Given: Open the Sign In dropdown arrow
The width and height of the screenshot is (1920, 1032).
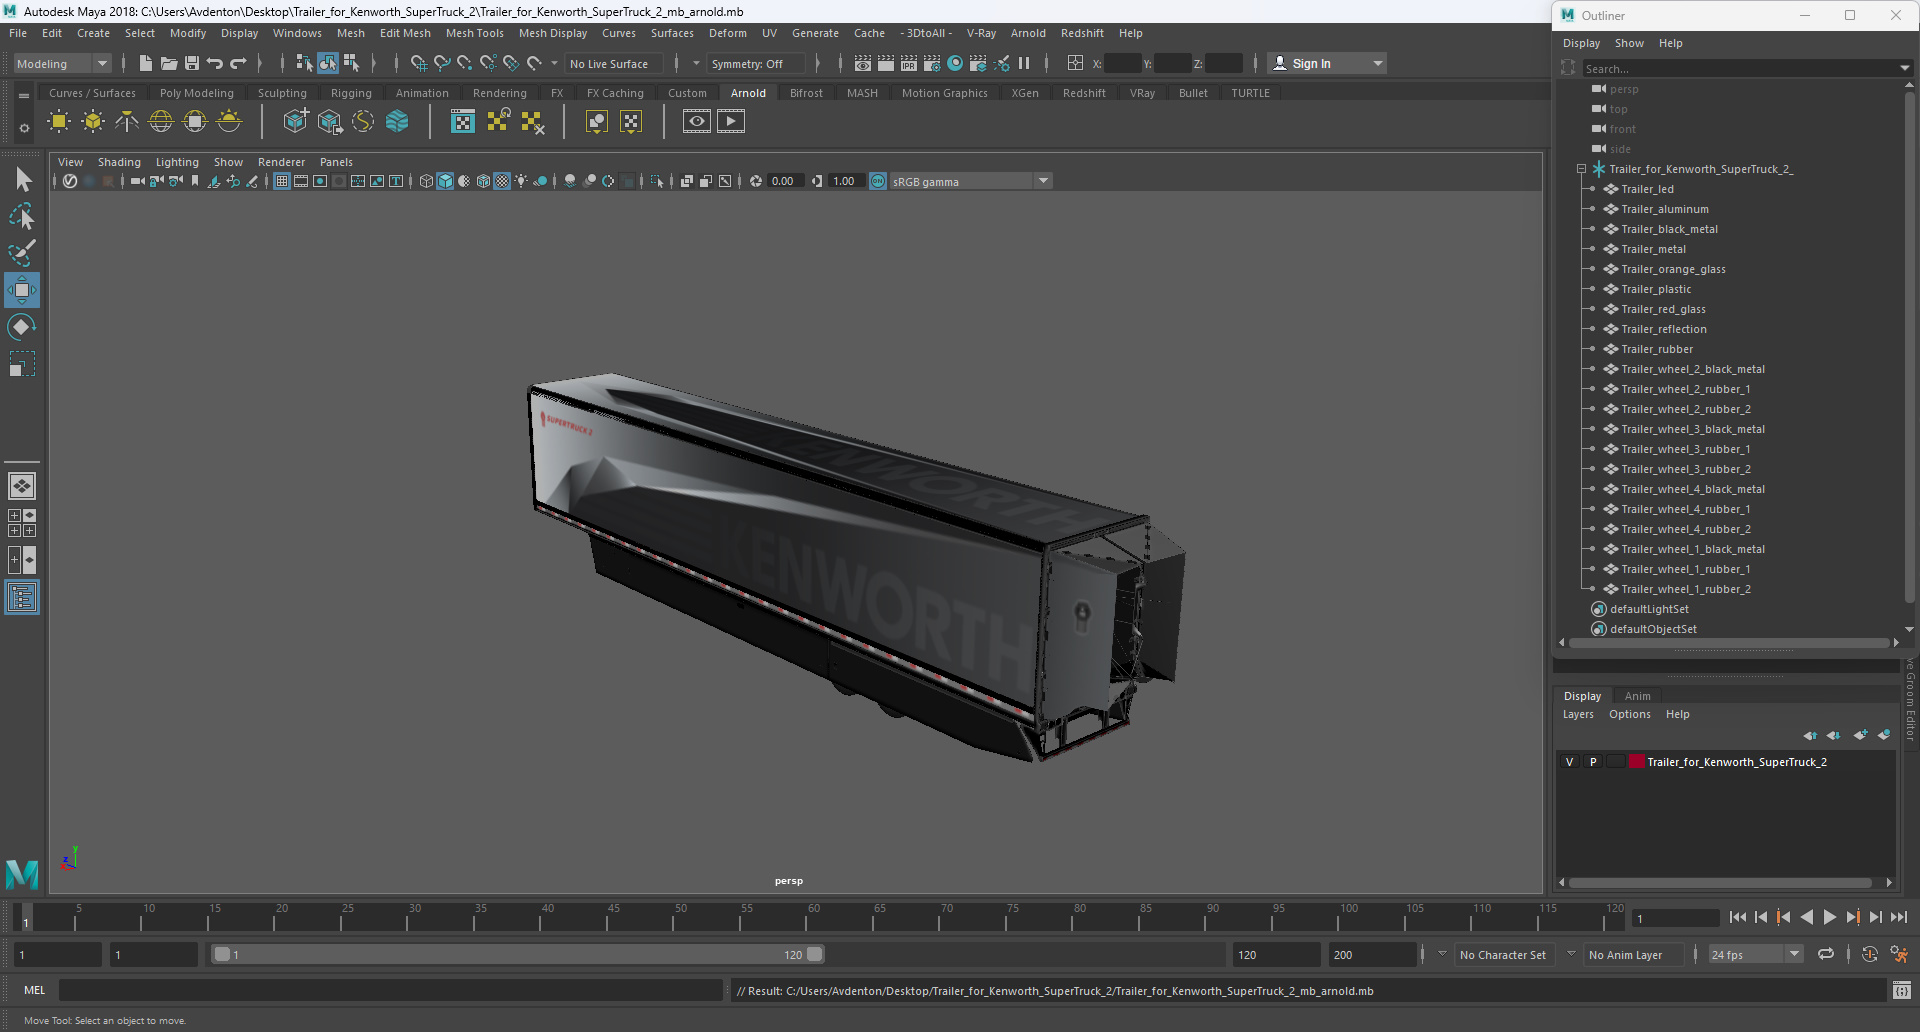Looking at the screenshot, I should point(1378,63).
